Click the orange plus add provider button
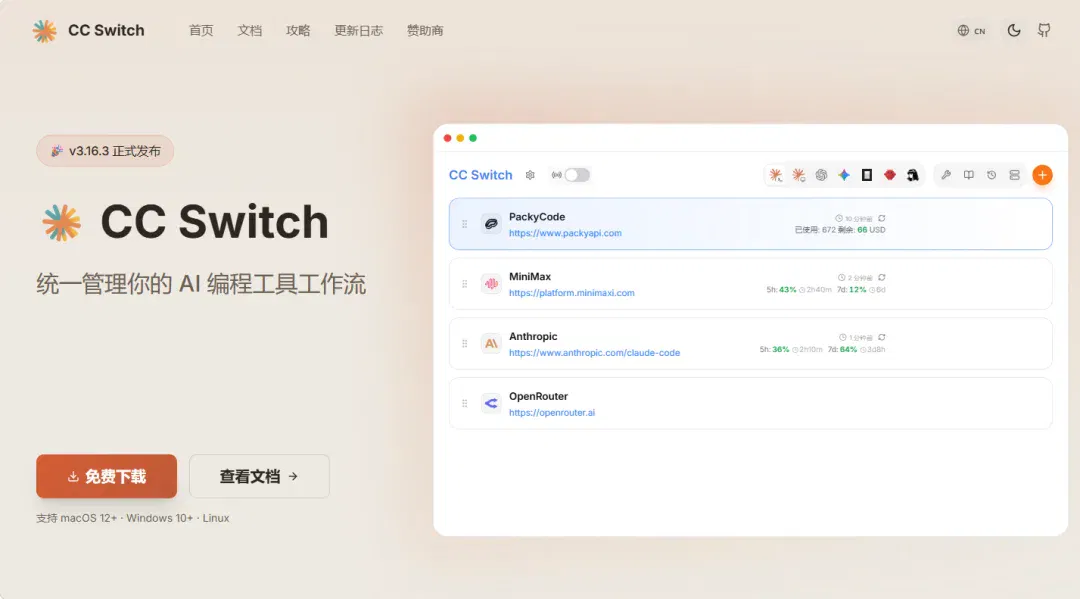 tap(1042, 175)
